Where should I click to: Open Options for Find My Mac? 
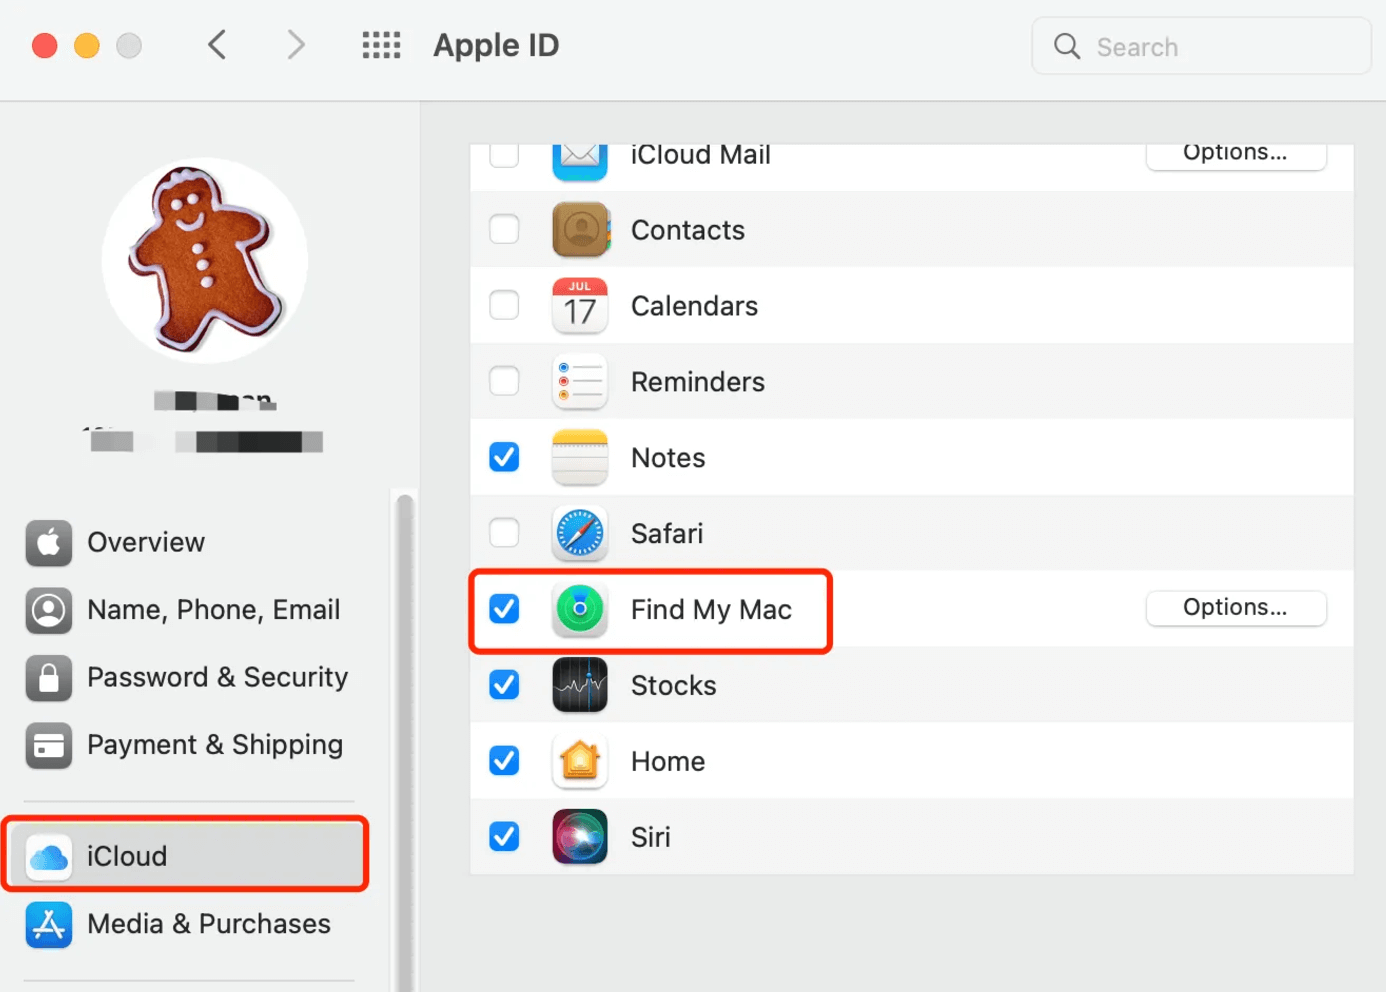[x=1236, y=608]
